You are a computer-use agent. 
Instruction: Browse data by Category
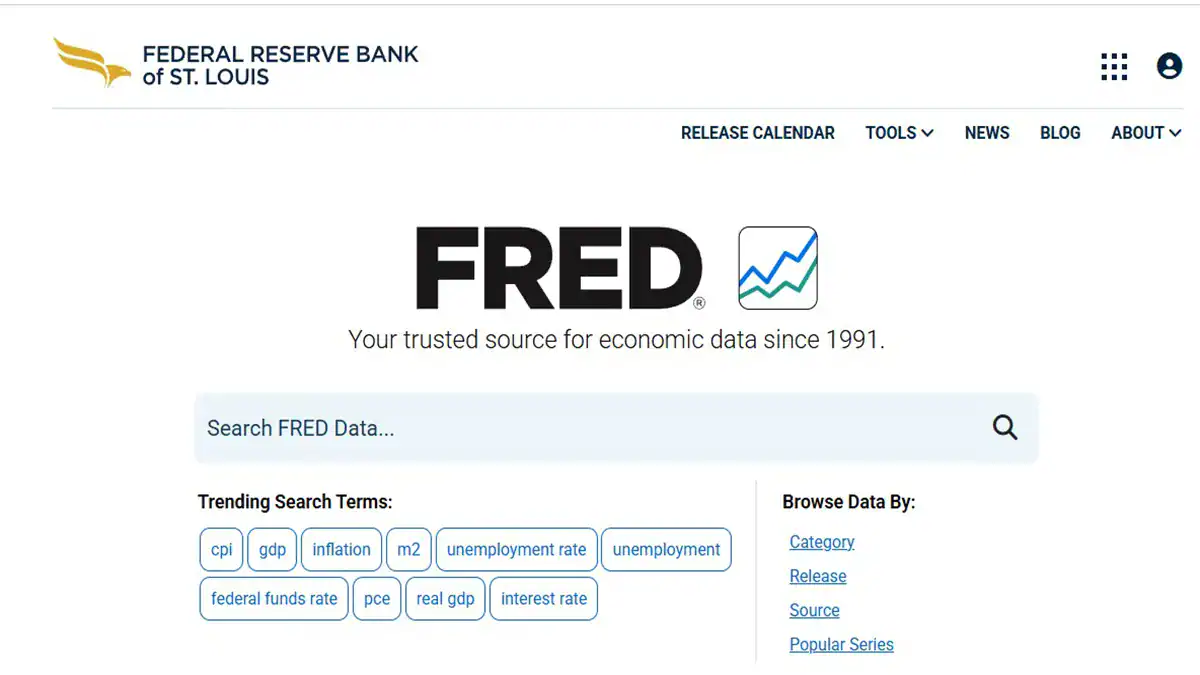point(821,541)
